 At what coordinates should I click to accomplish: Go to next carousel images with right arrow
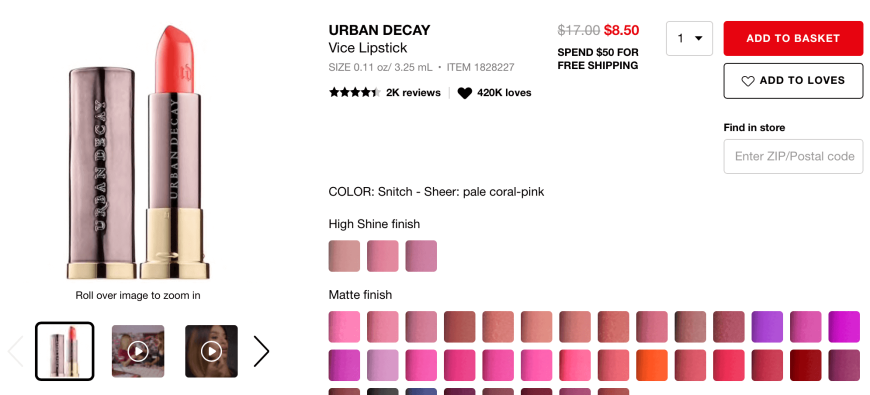pos(261,351)
